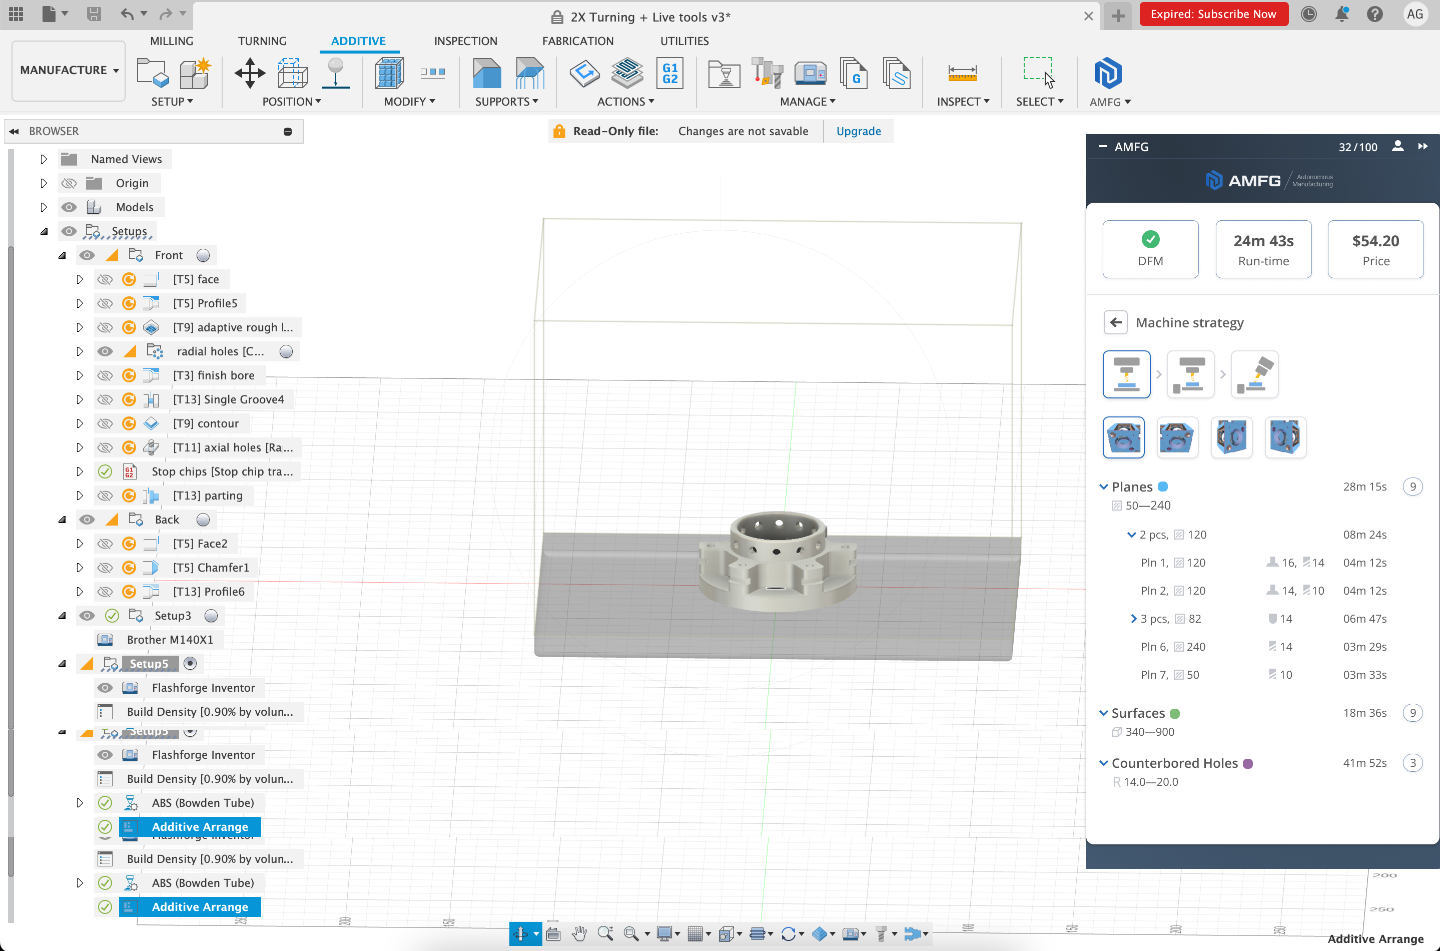
Task: Open the SUPPORTS dropdown menu
Action: point(507,102)
